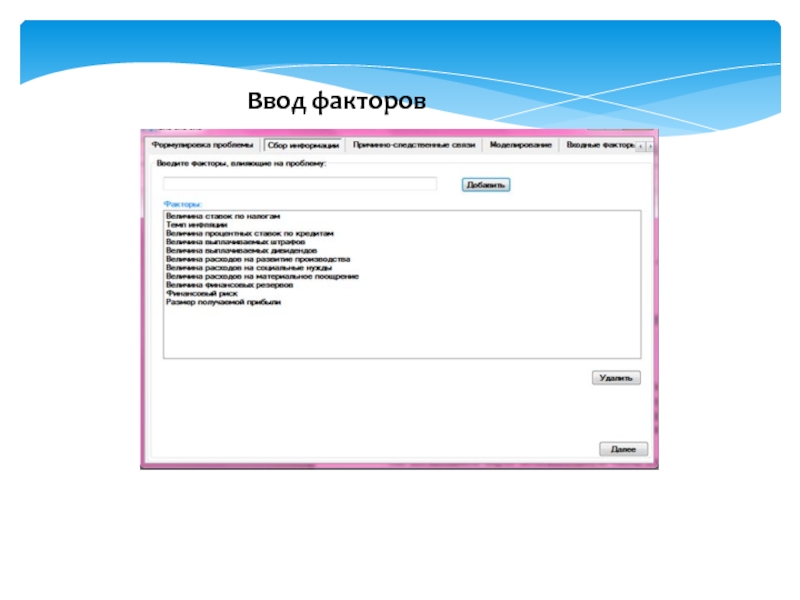Open the Входные факторы tab
This screenshot has height=600, width=800.
[x=600, y=145]
